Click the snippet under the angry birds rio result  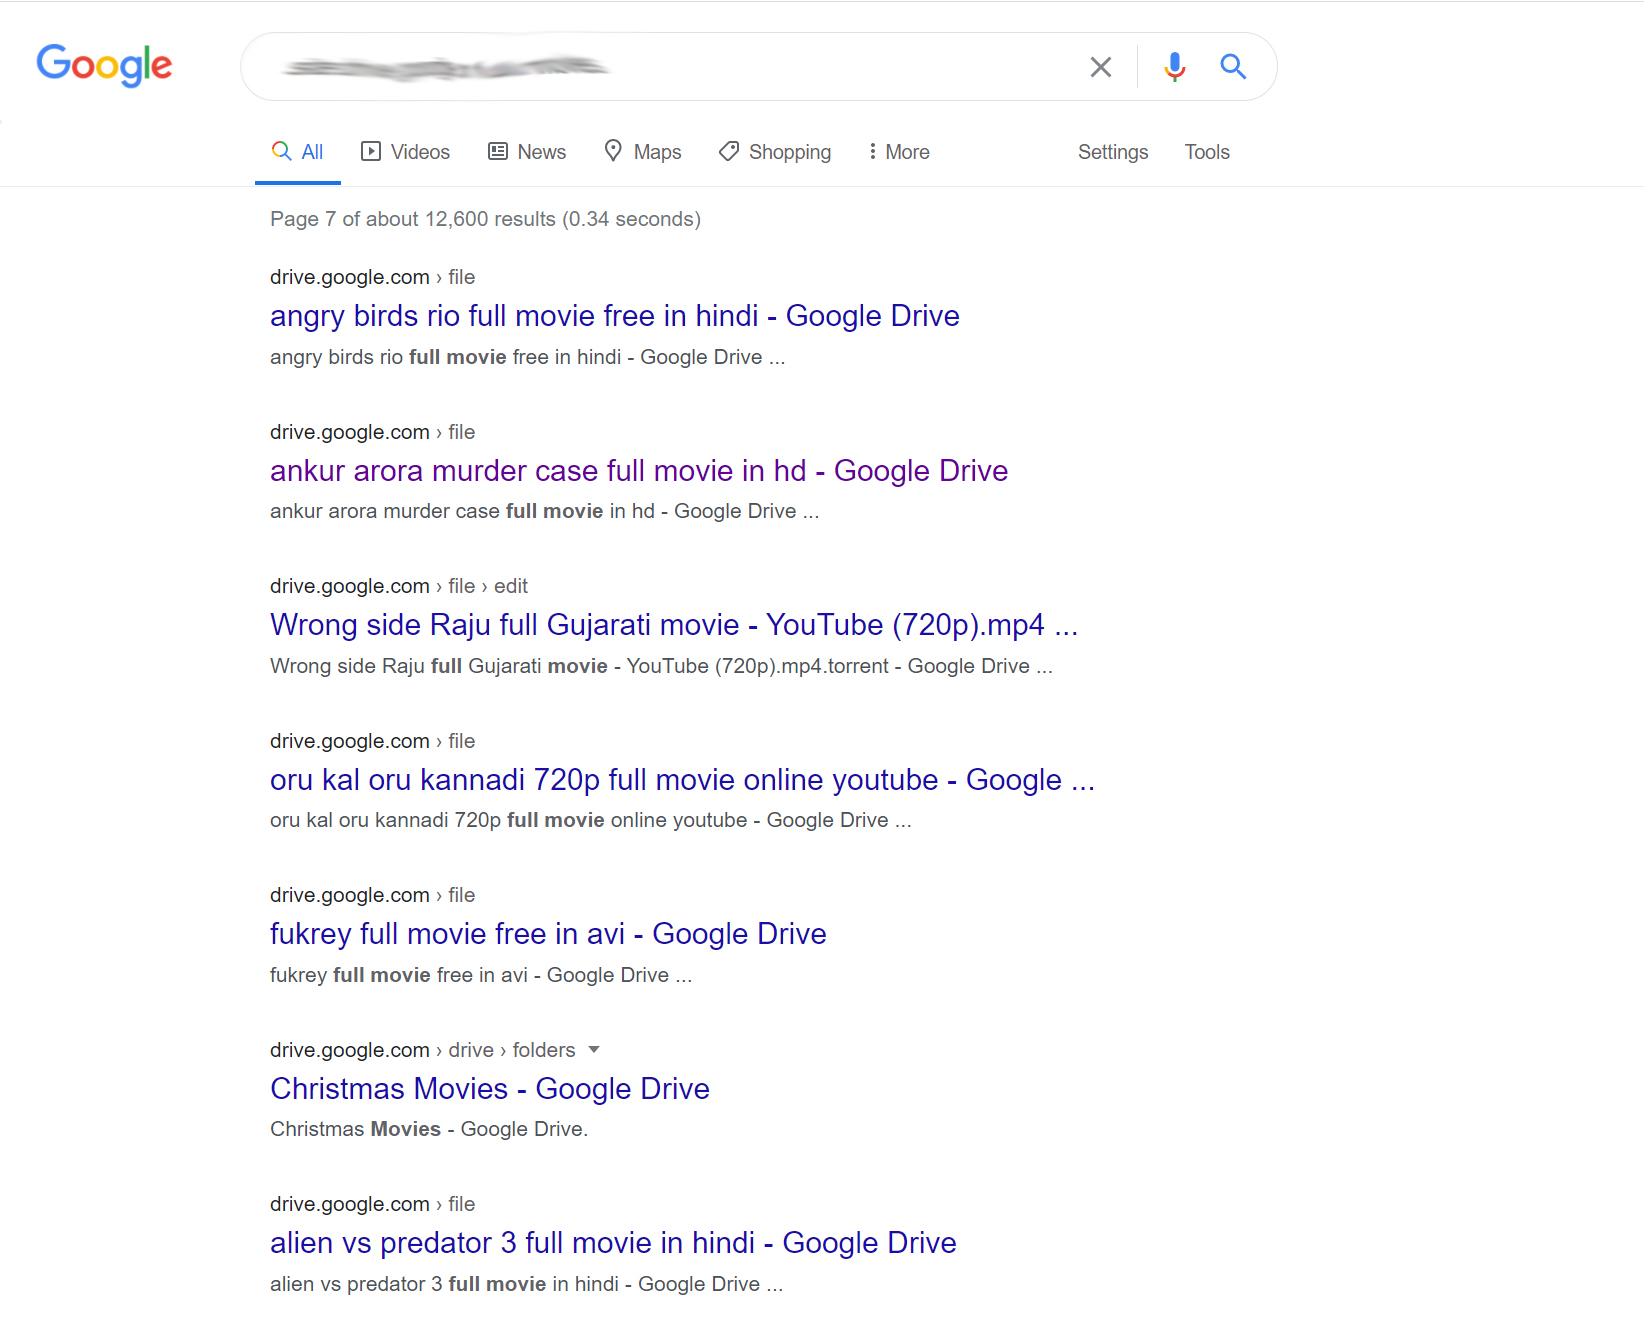[x=527, y=357]
